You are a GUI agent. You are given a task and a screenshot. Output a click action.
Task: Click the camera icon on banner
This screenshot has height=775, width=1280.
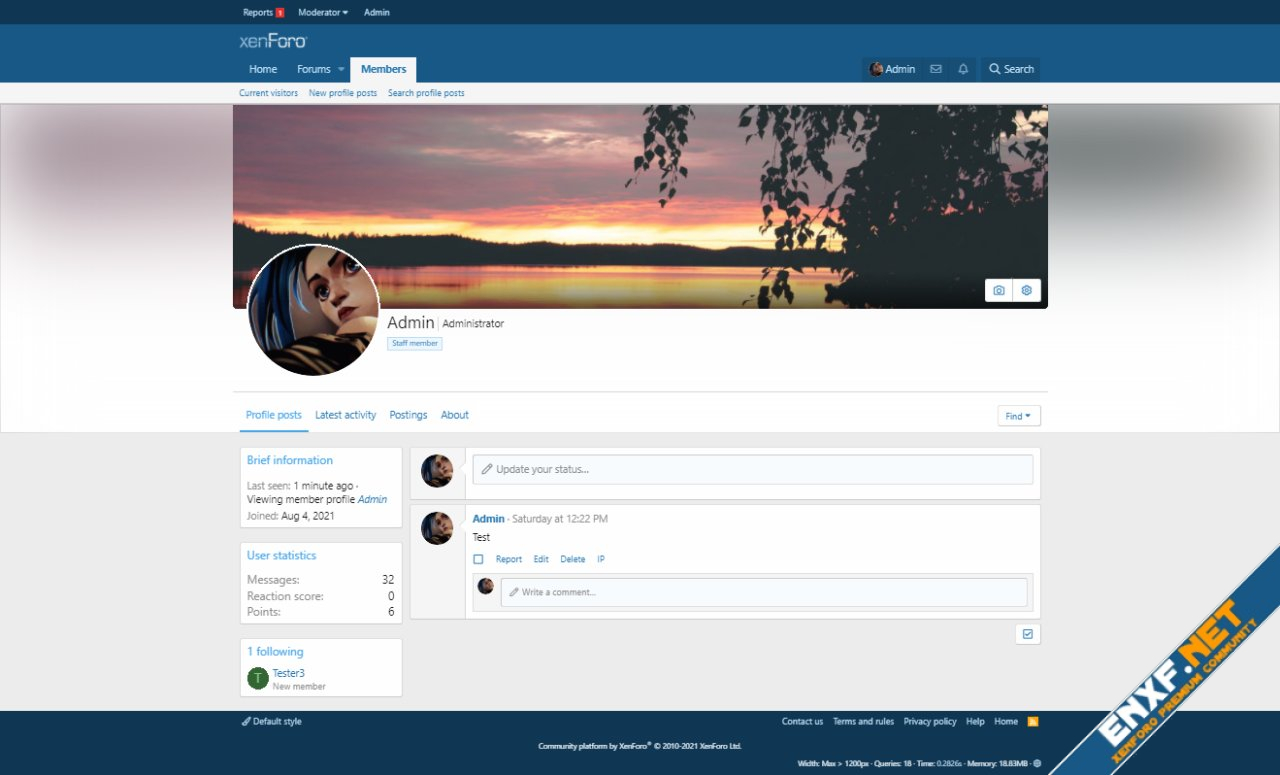pos(998,290)
